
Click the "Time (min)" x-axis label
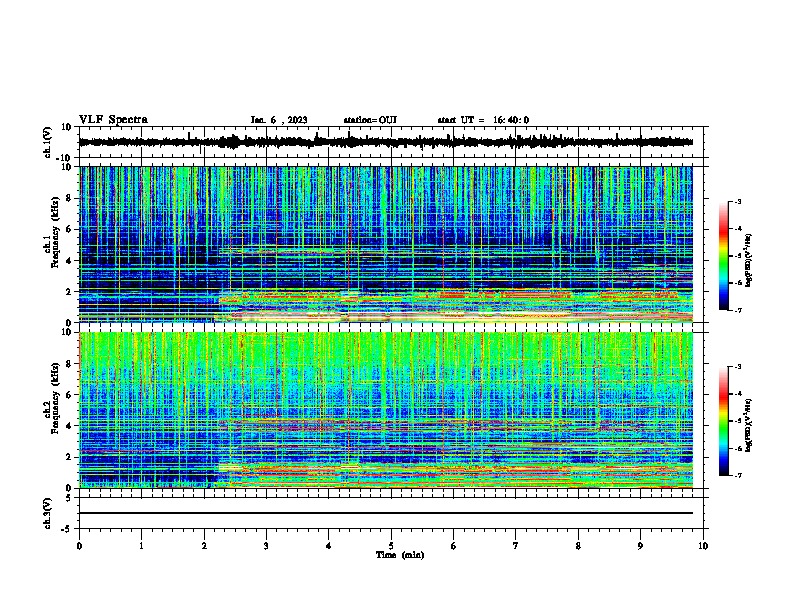coord(400,555)
